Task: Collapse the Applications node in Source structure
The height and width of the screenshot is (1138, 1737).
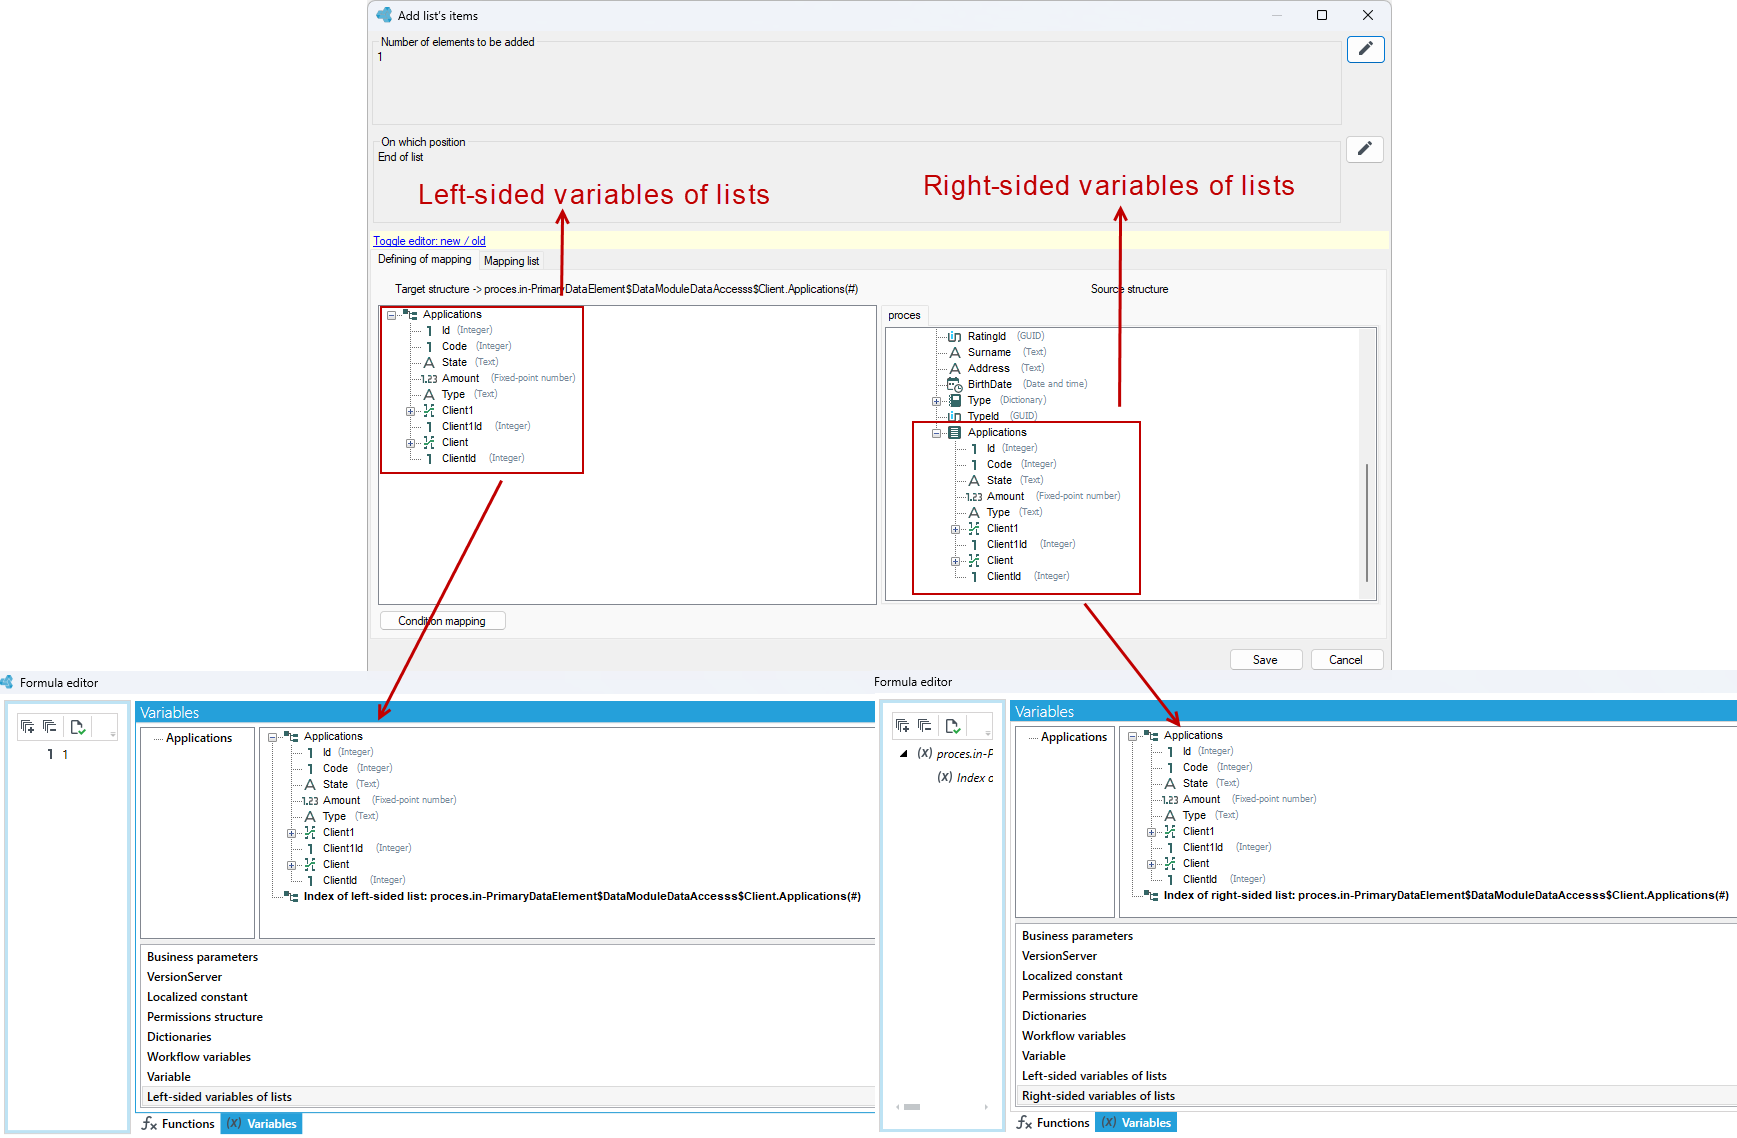Action: 937,433
